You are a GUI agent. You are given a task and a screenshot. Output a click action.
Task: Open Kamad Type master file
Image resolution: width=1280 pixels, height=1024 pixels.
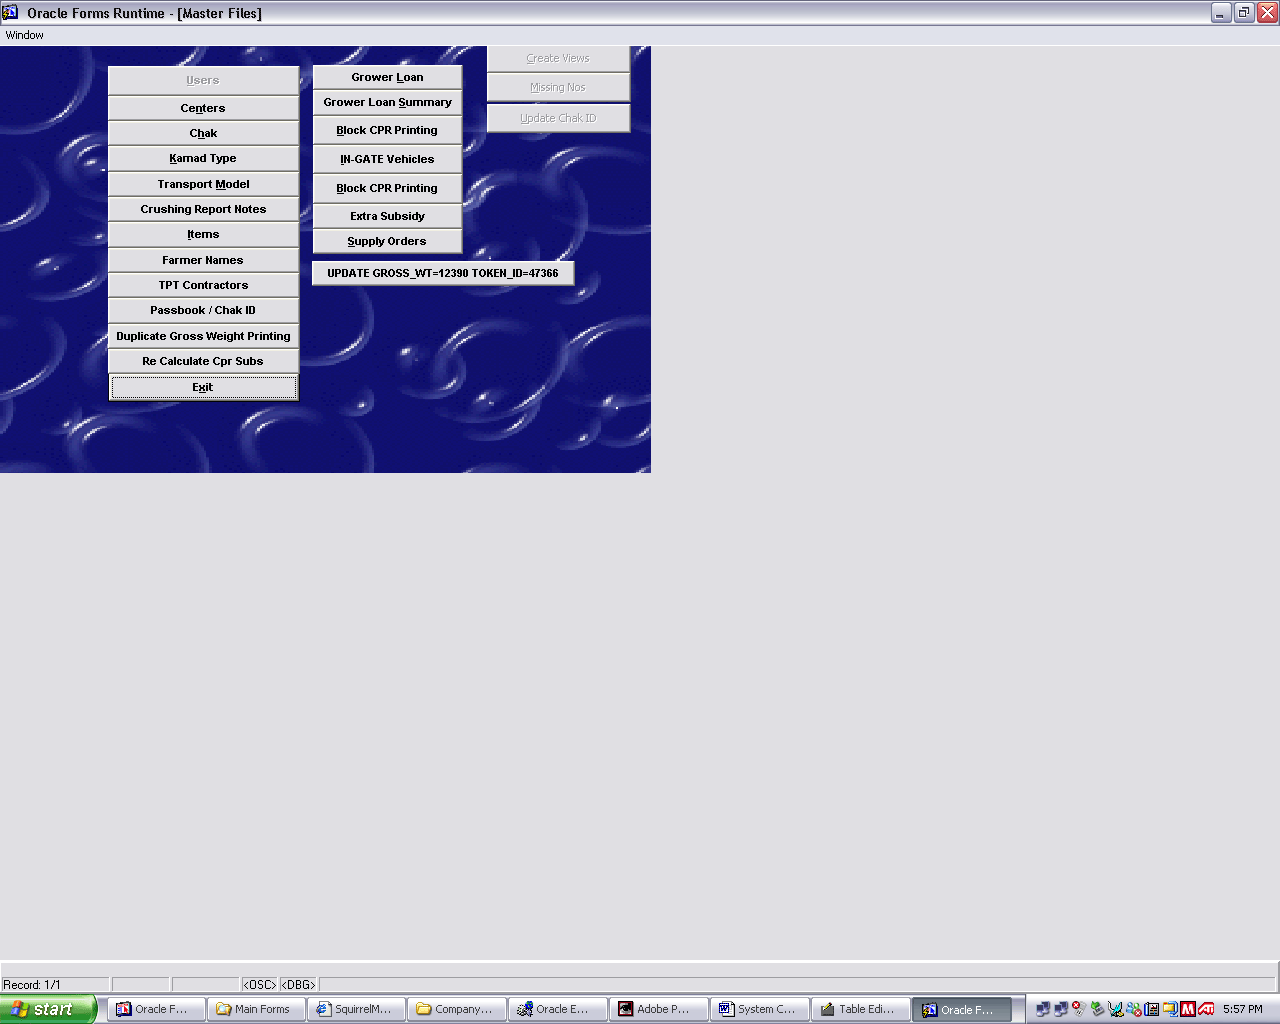[203, 158]
